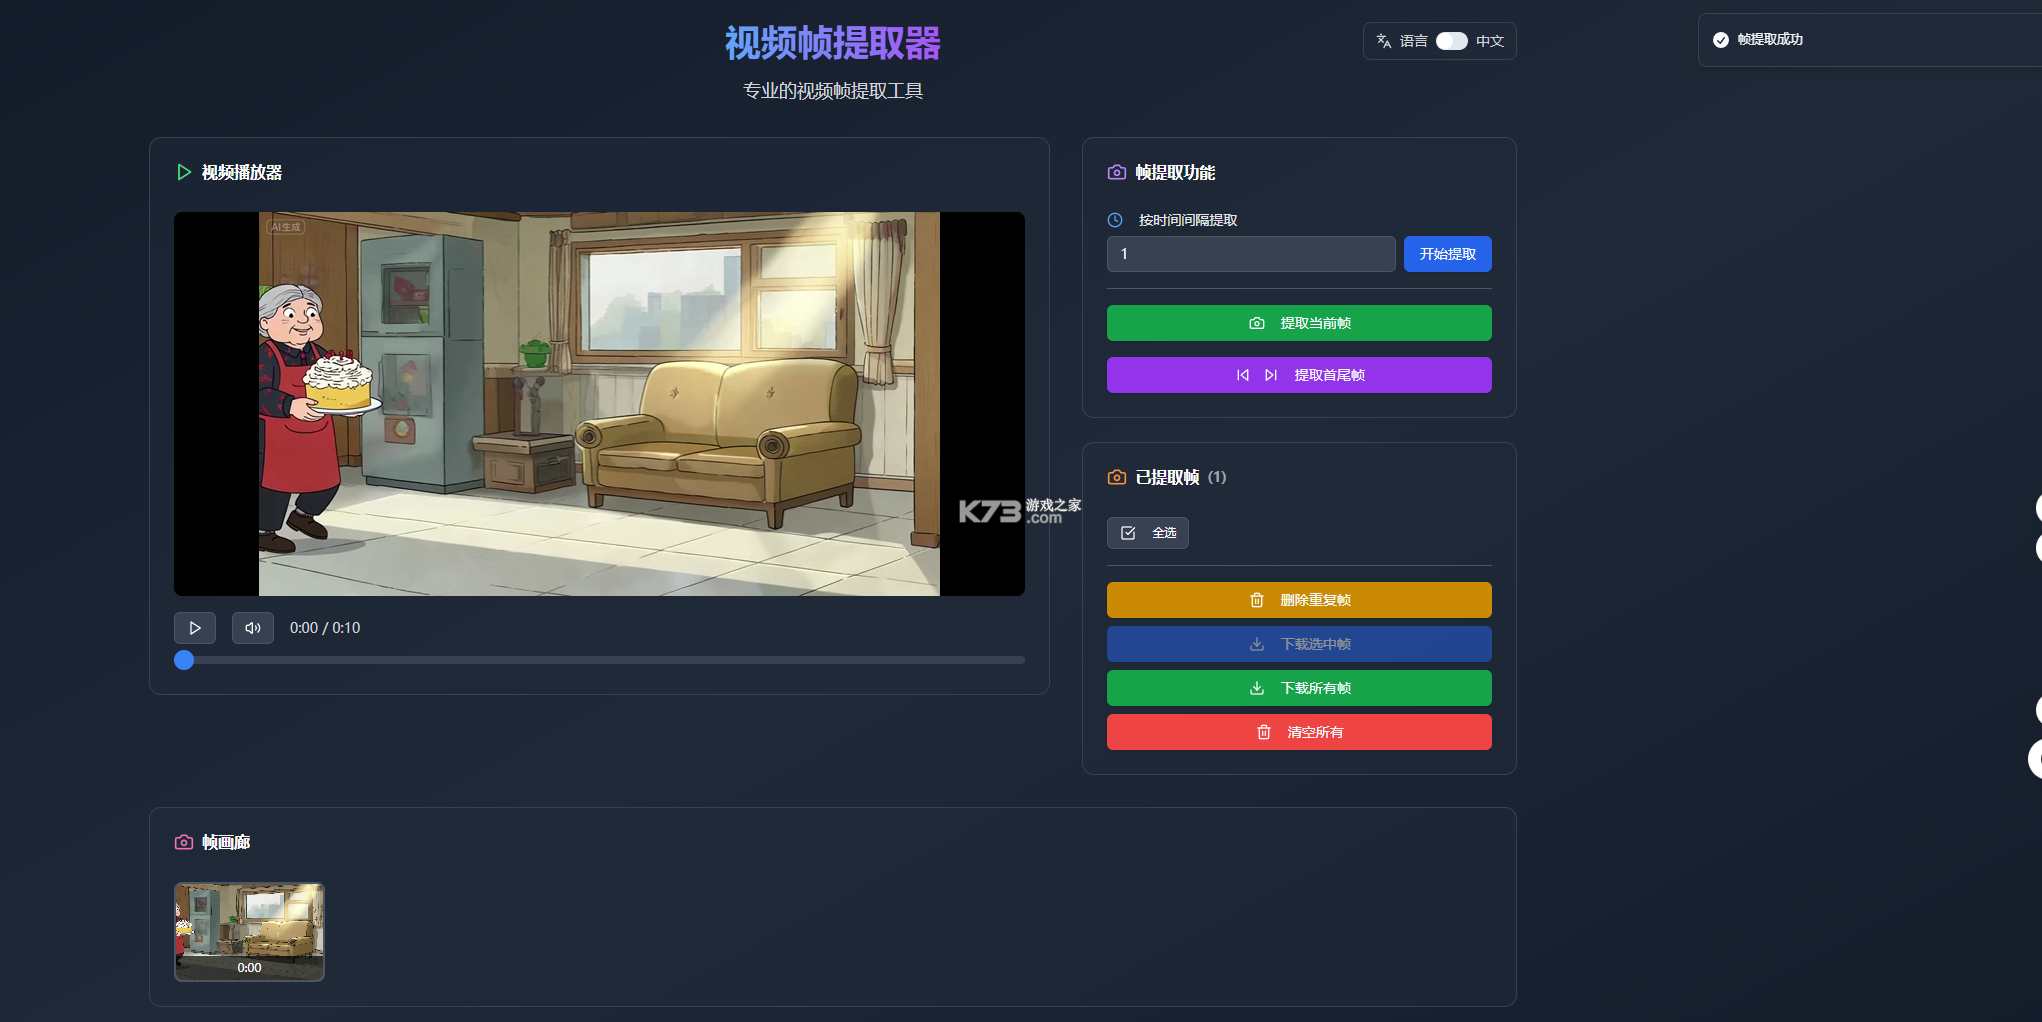Click the 中文 language label

pyautogui.click(x=1490, y=41)
